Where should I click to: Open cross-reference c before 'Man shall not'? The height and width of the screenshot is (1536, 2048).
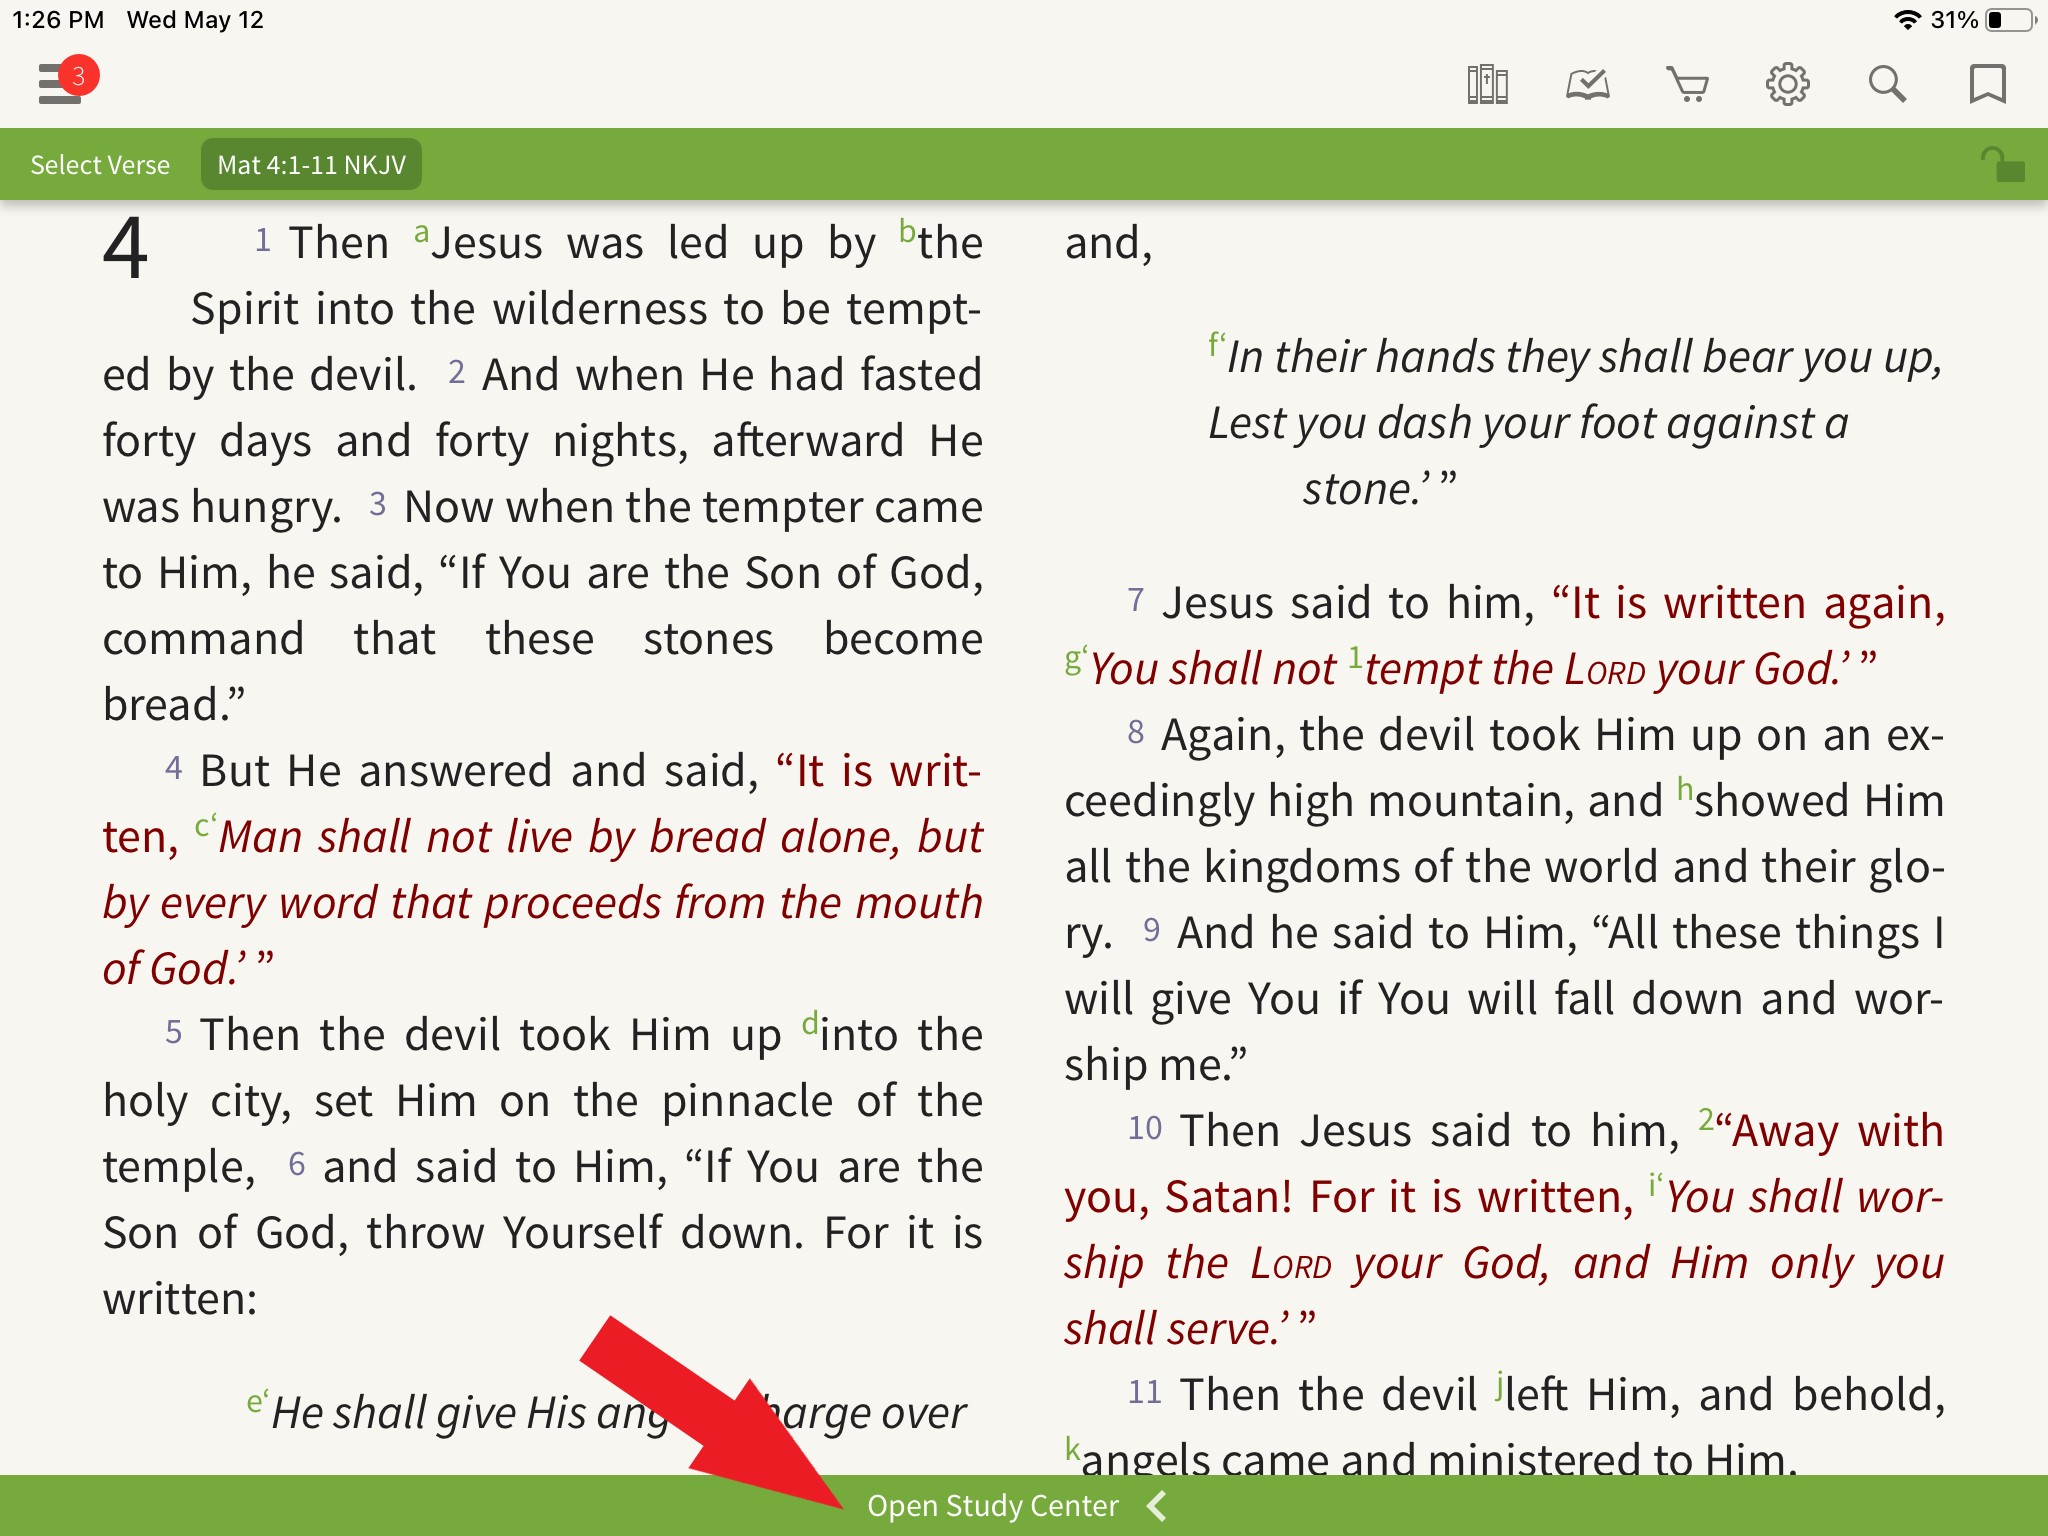(205, 826)
